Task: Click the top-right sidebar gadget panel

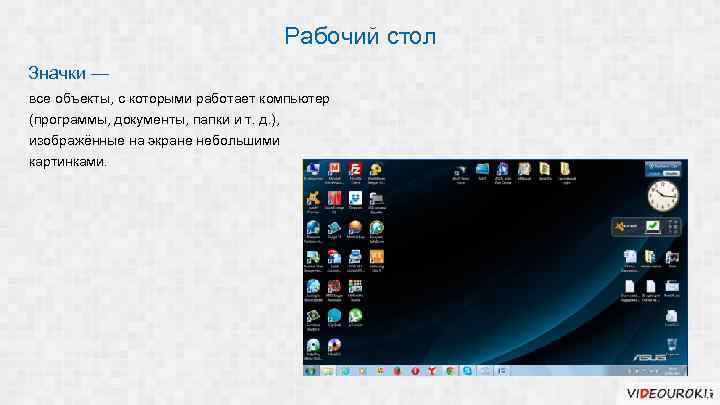Action: (x=663, y=169)
